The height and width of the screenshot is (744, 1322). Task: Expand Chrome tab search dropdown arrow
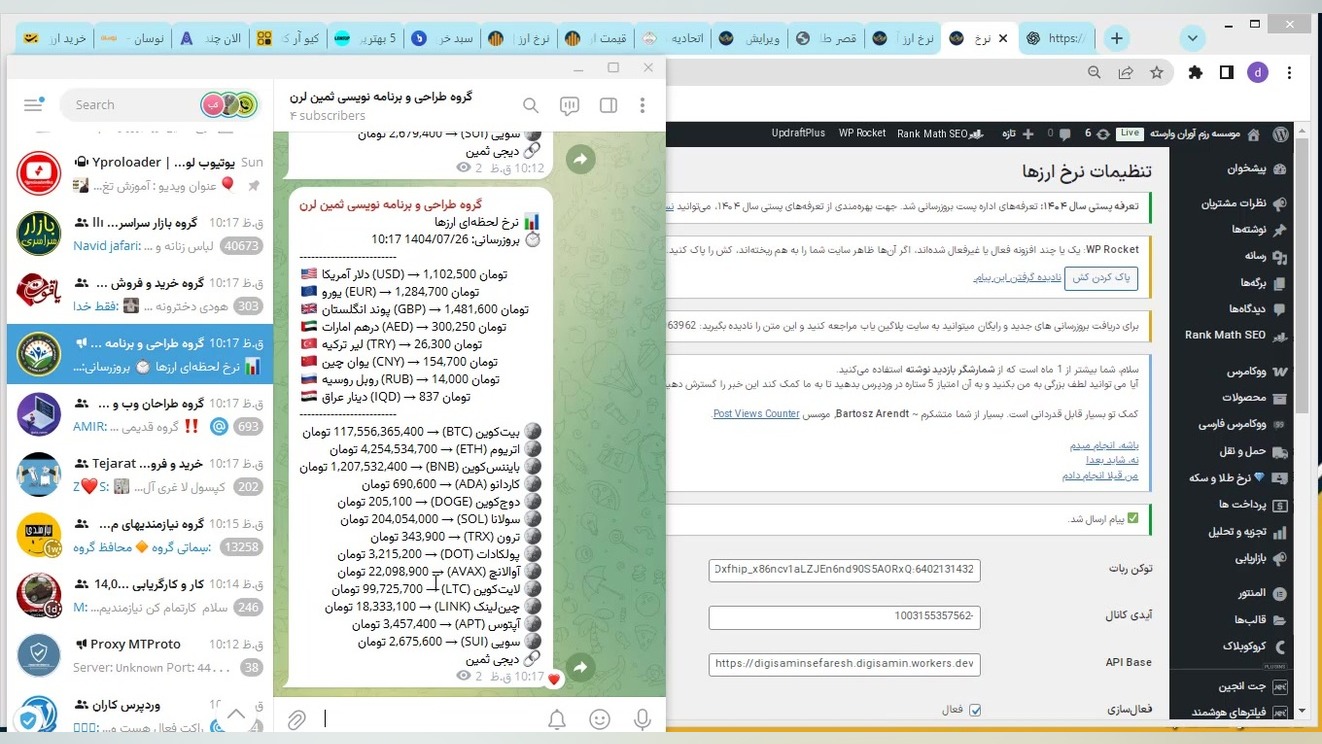pos(1192,38)
